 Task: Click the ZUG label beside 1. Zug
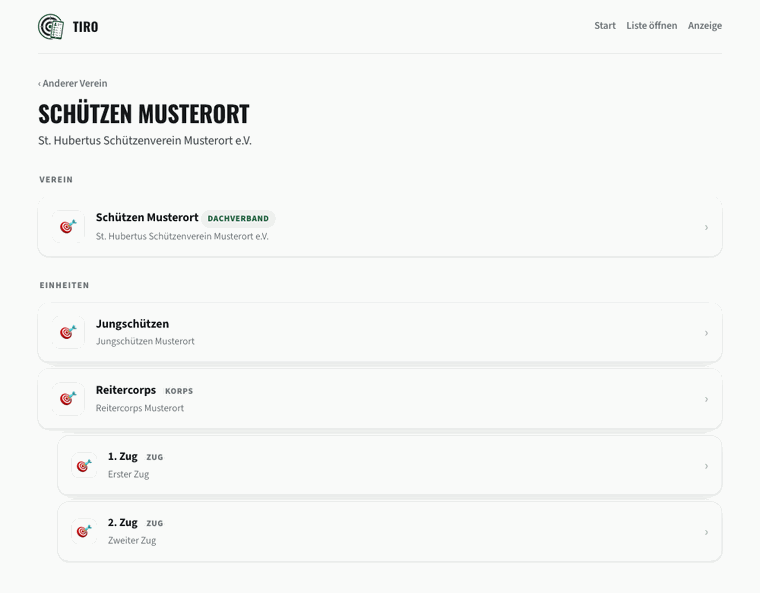click(155, 457)
